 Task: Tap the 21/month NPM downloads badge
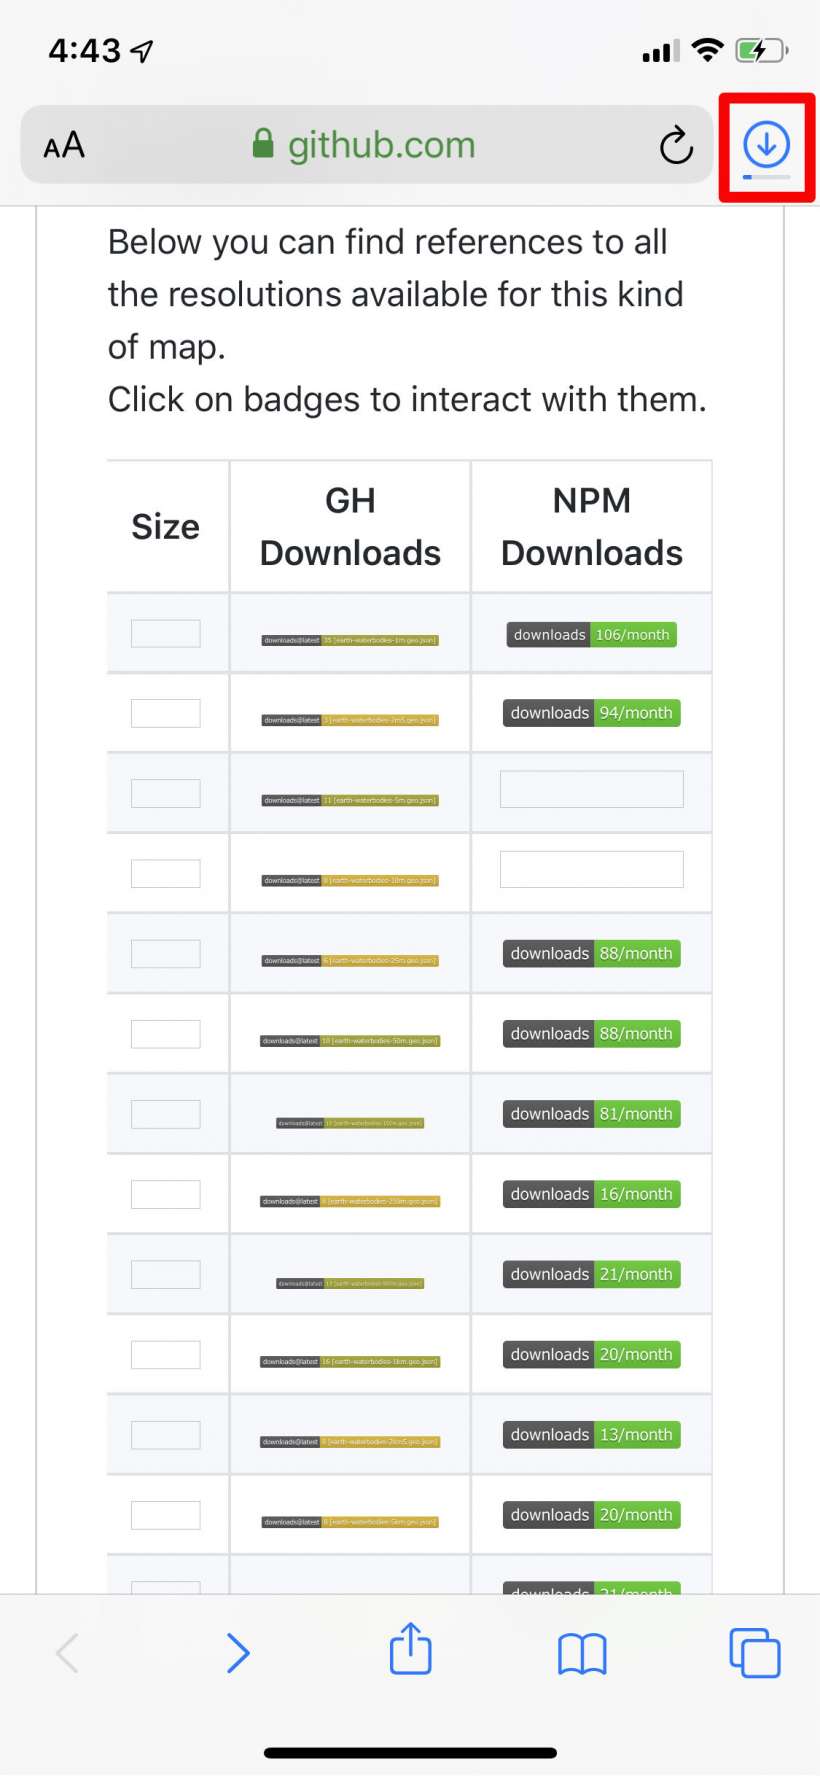click(x=591, y=1274)
